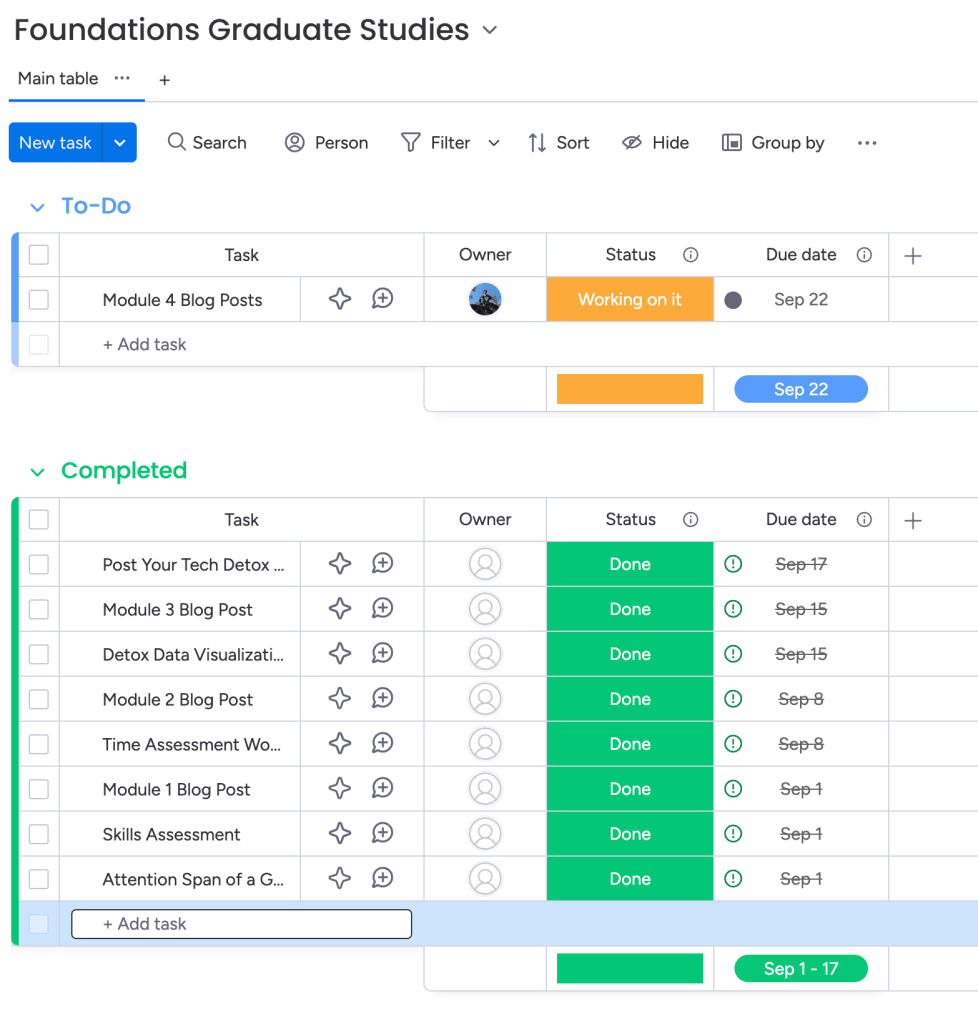
Task: Click the orange Working on it status cell
Action: [630, 299]
